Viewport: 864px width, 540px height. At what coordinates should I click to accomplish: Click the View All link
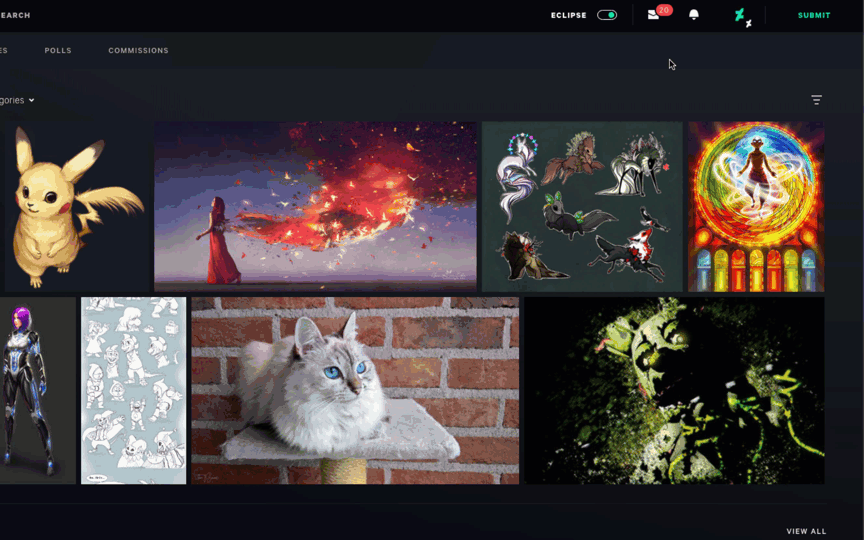(x=806, y=531)
